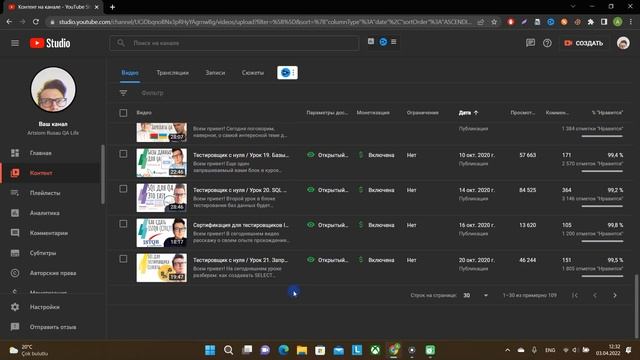Click Отправить отзыв in the sidebar
Viewport: 640px width, 360px height.
(x=53, y=327)
